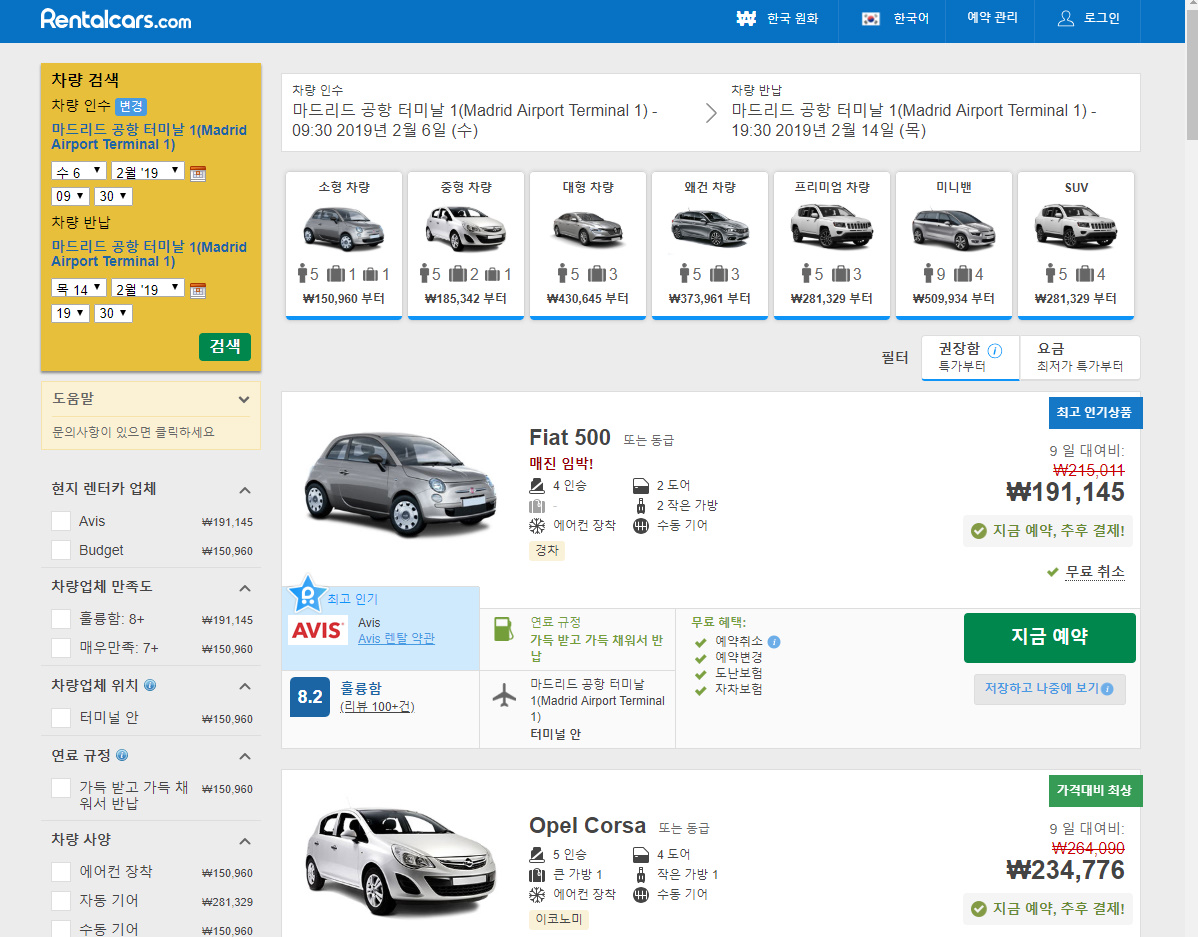1198x937 pixels.
Task: Click the green checkmark beside 지금 예약, 추후 결제 for Fiat 500
Action: click(x=978, y=530)
